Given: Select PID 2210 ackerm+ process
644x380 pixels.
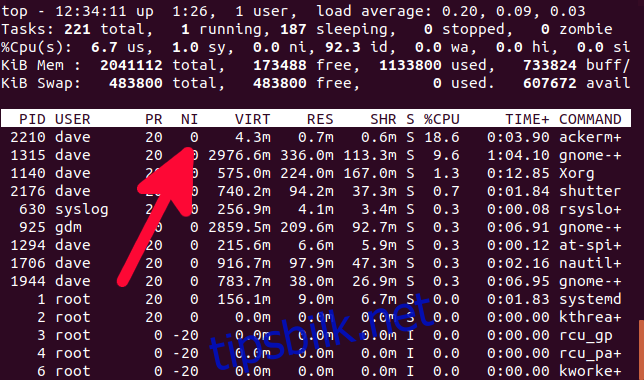Looking at the screenshot, I should coord(315,137).
